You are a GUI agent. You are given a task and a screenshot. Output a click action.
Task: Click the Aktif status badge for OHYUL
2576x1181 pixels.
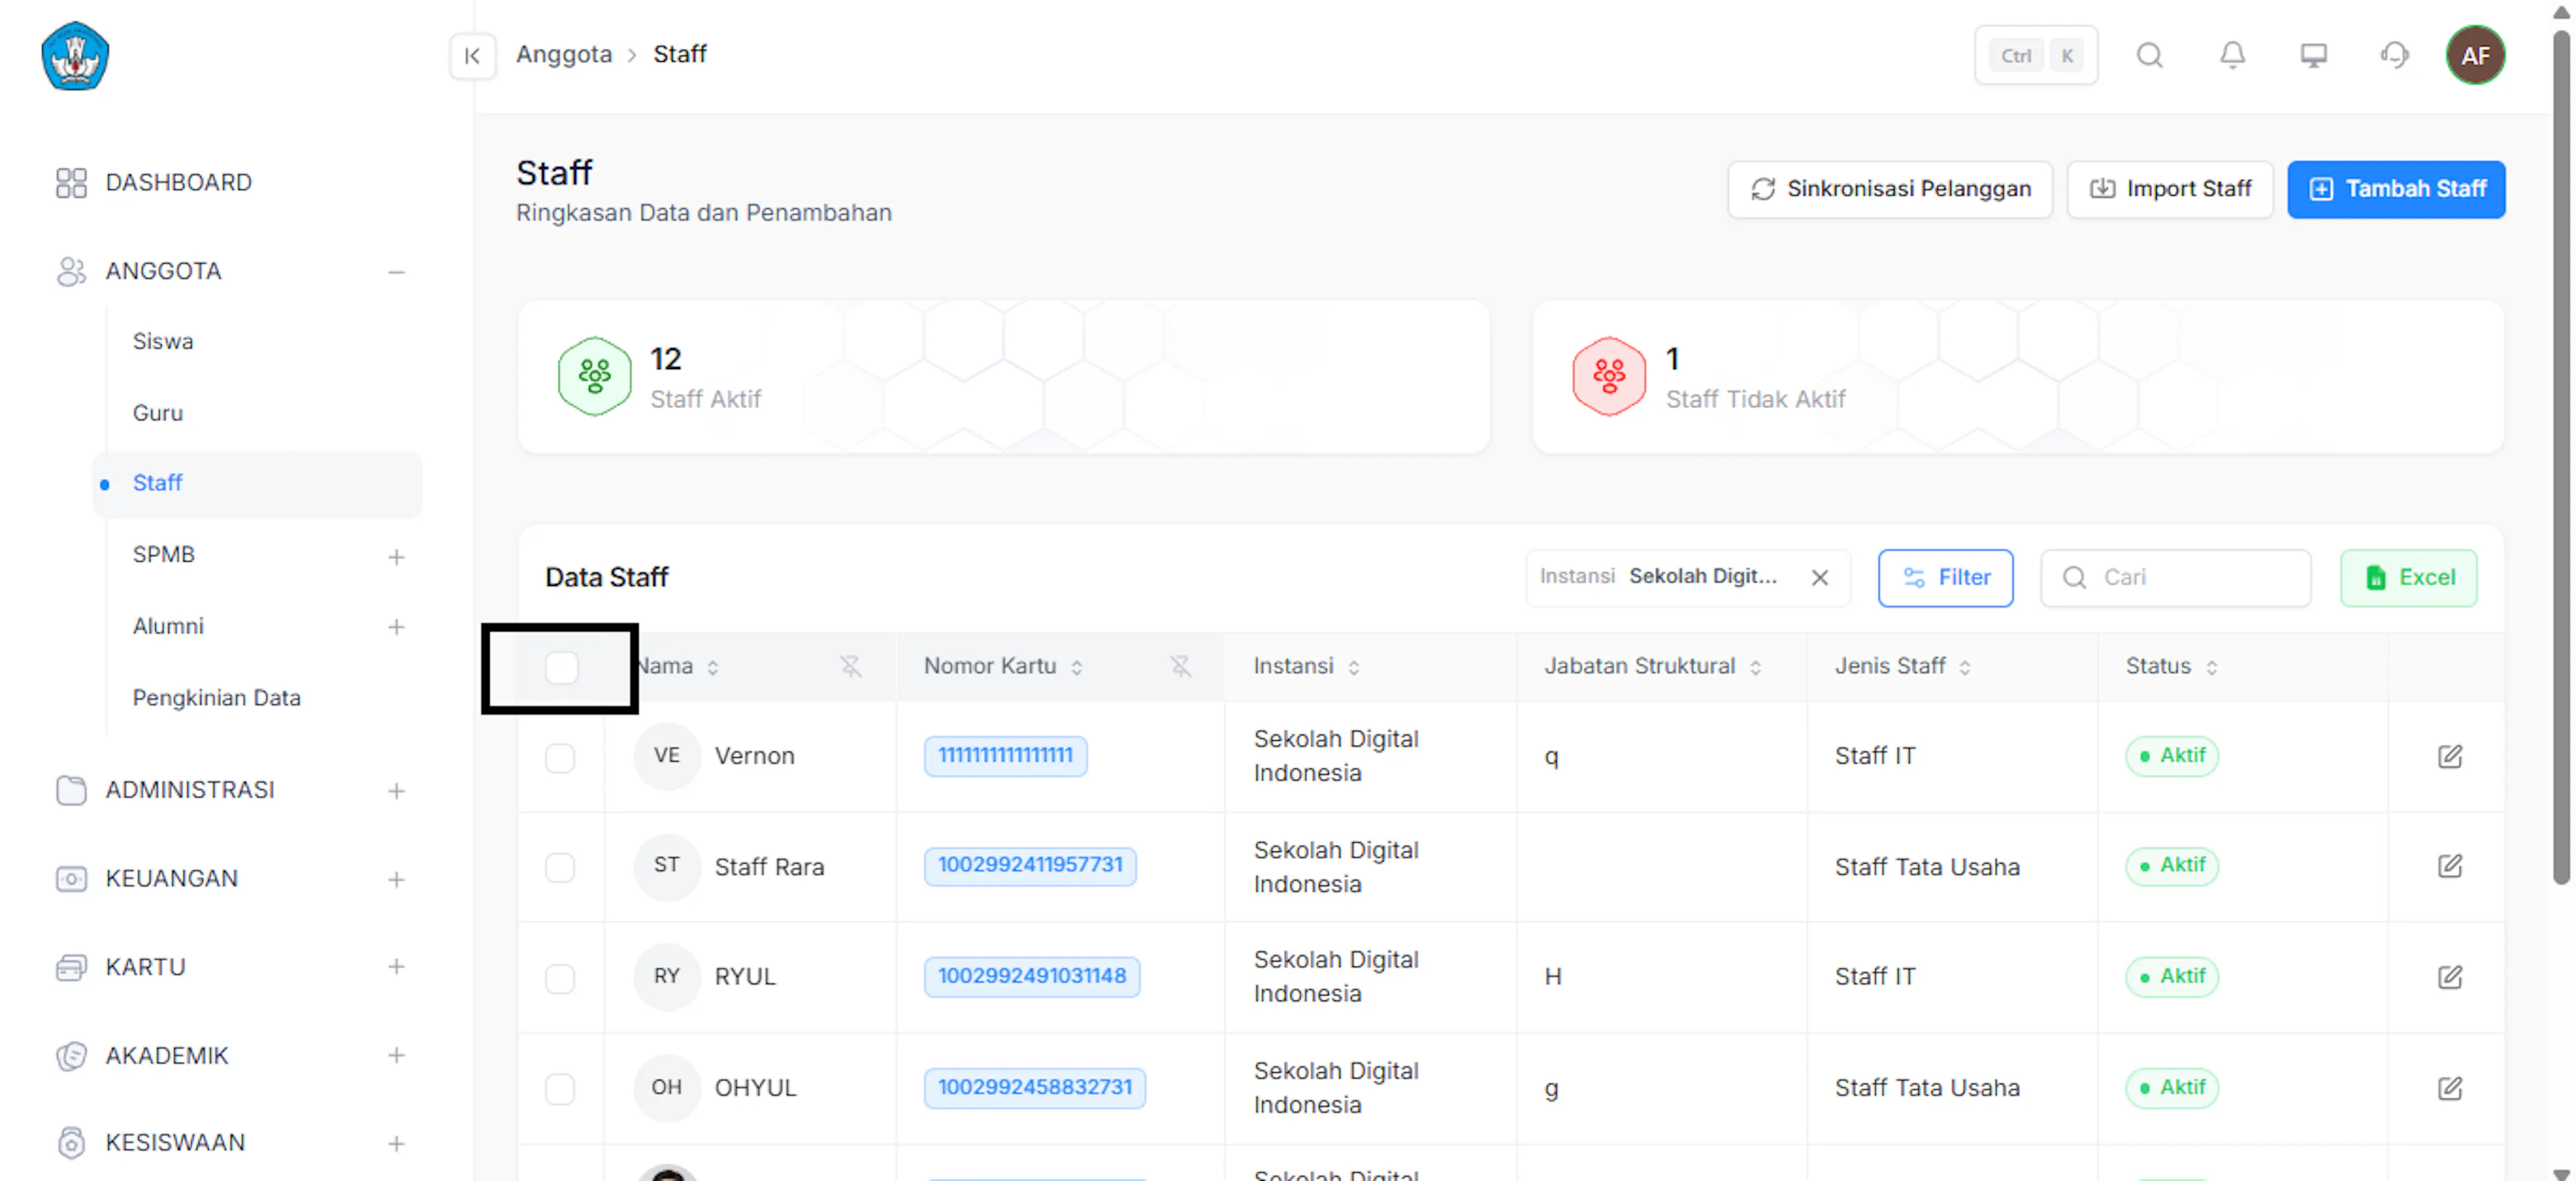coord(2172,1088)
